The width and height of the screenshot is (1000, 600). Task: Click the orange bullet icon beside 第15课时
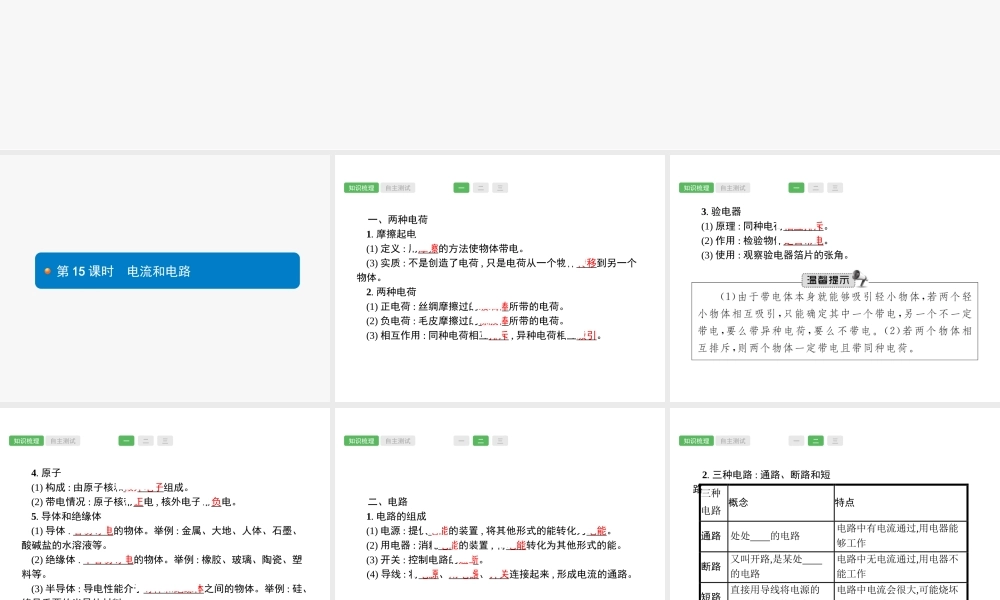[x=47, y=271]
